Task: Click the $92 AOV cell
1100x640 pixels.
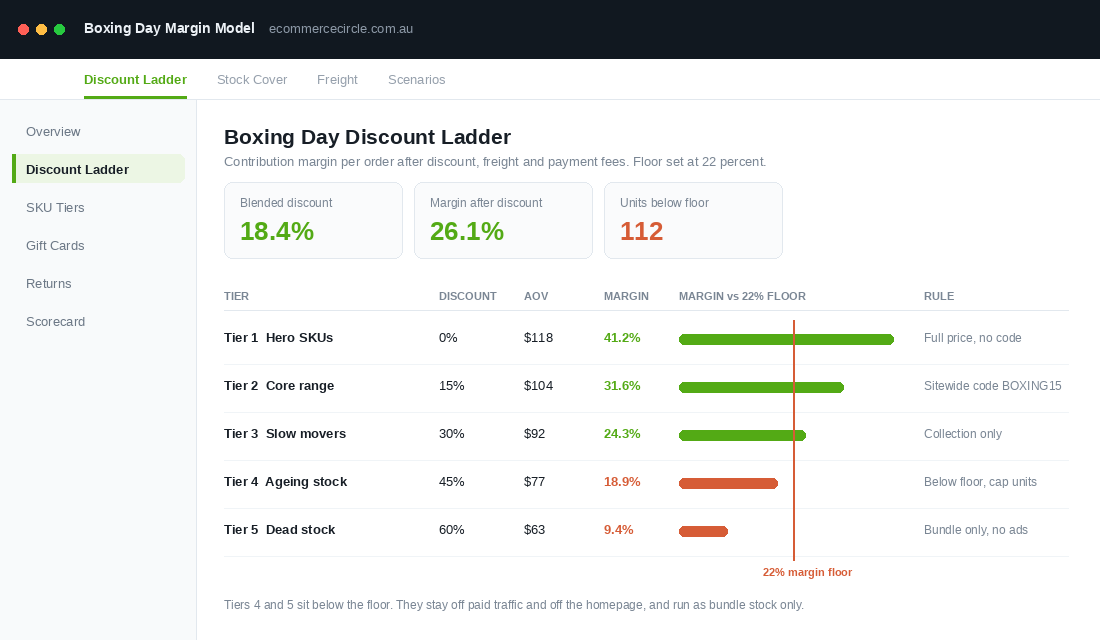Action: pyautogui.click(x=535, y=434)
